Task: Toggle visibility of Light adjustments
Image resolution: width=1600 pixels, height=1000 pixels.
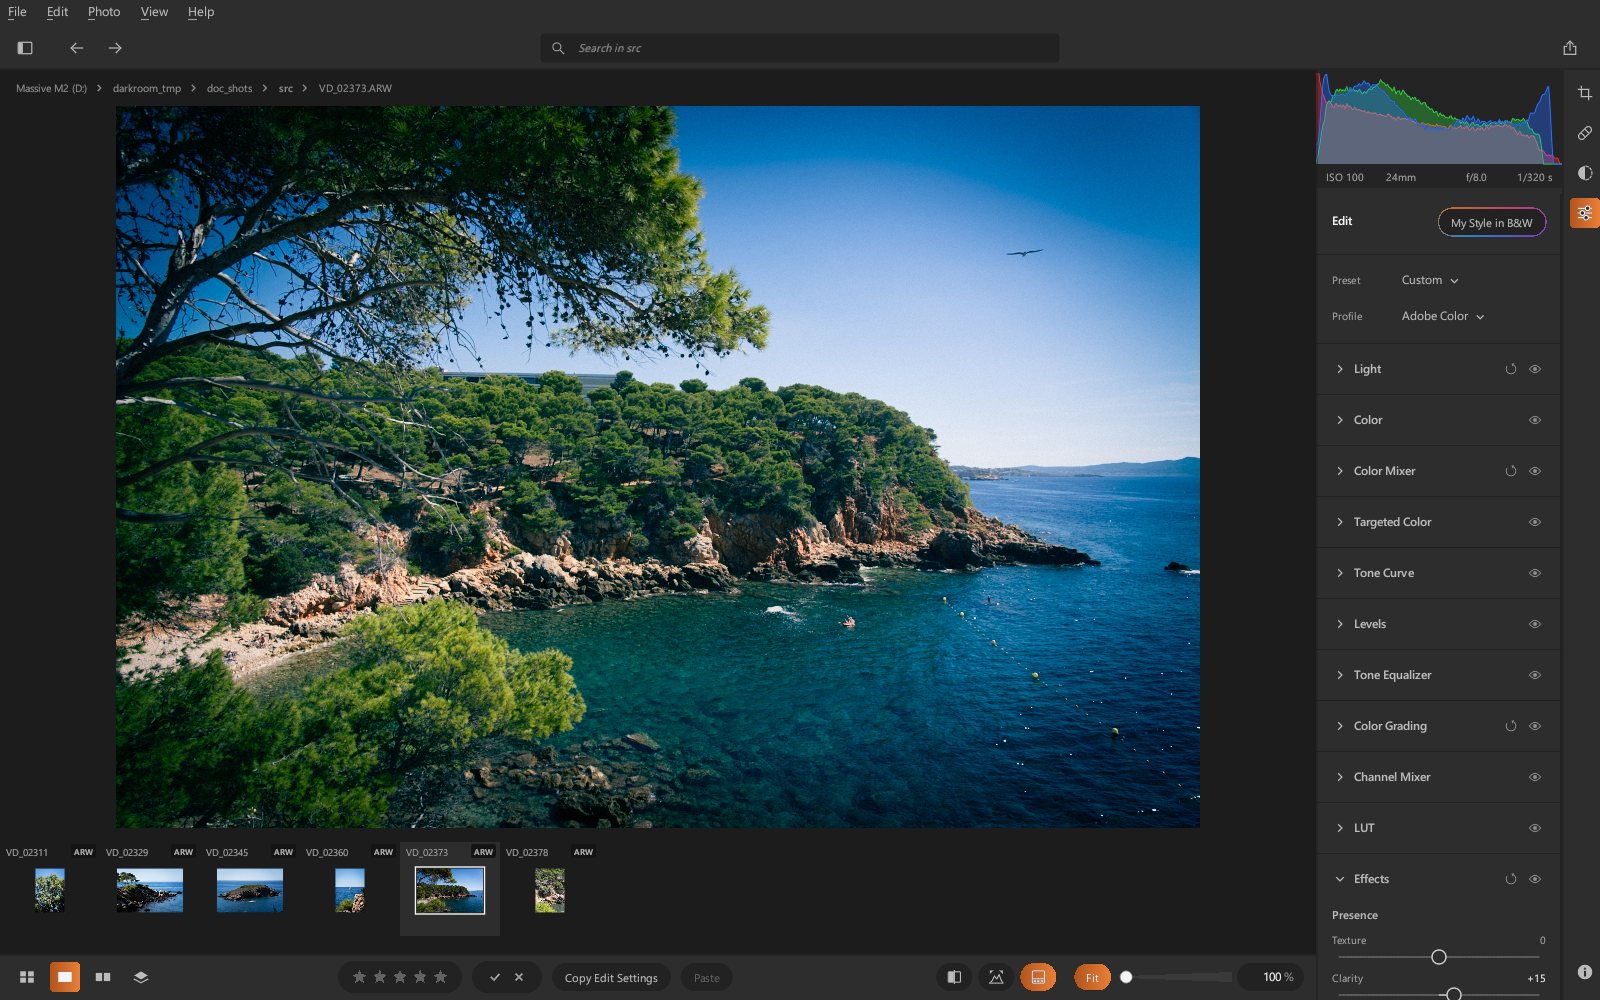Action: tap(1535, 369)
